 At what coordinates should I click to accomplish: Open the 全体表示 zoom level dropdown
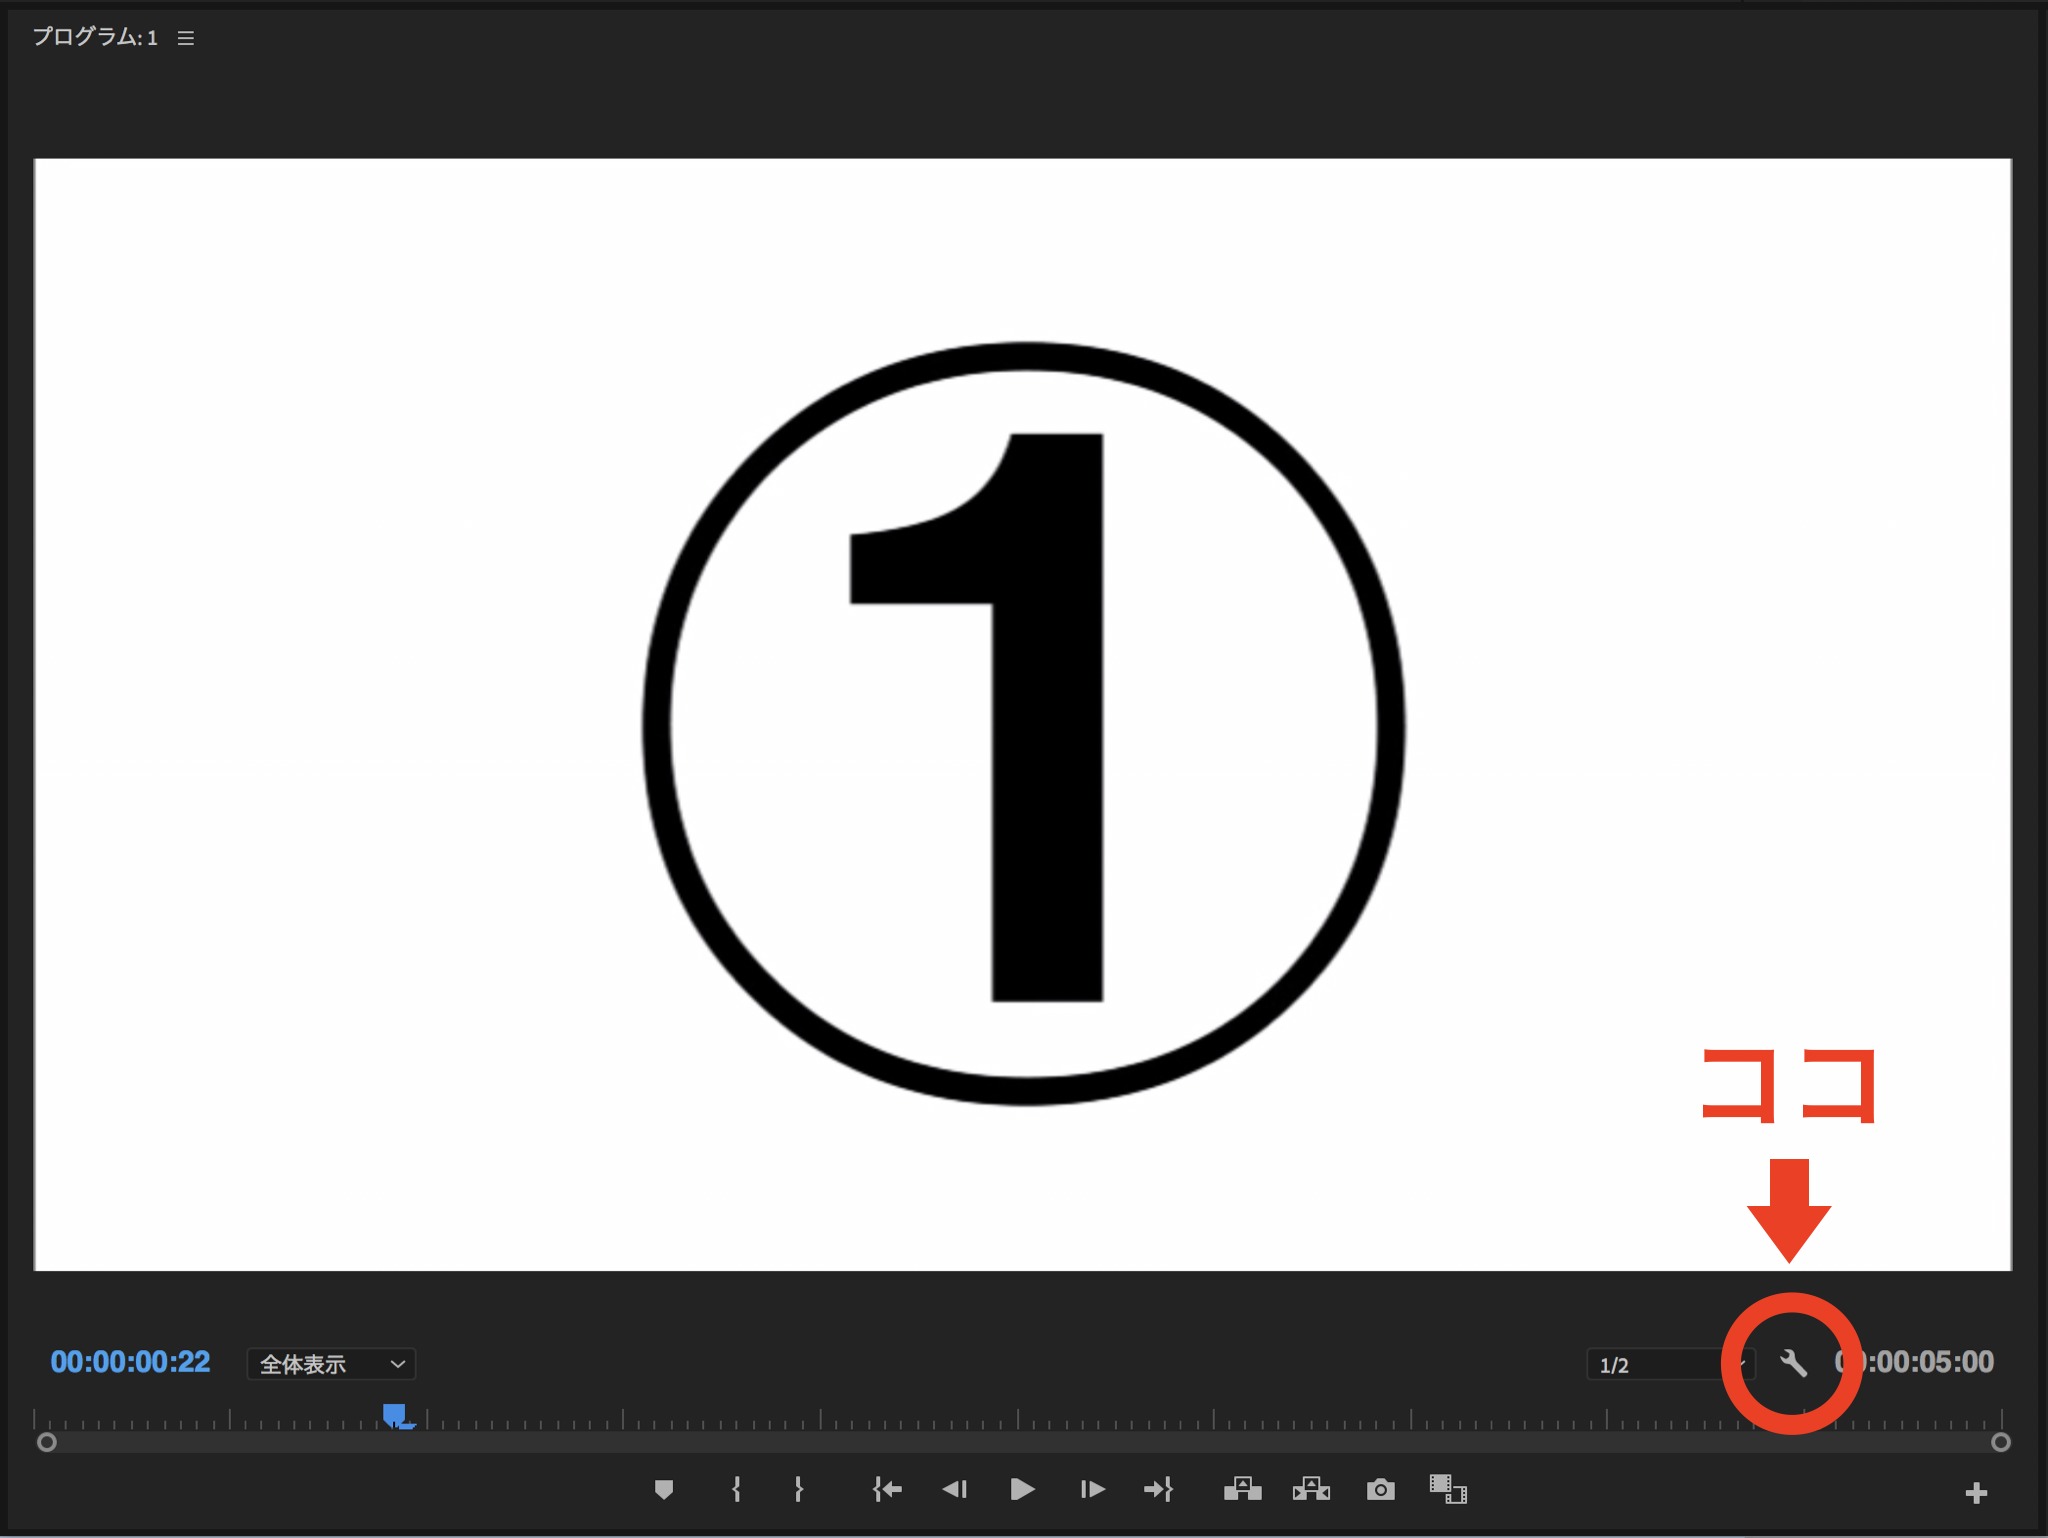point(331,1364)
